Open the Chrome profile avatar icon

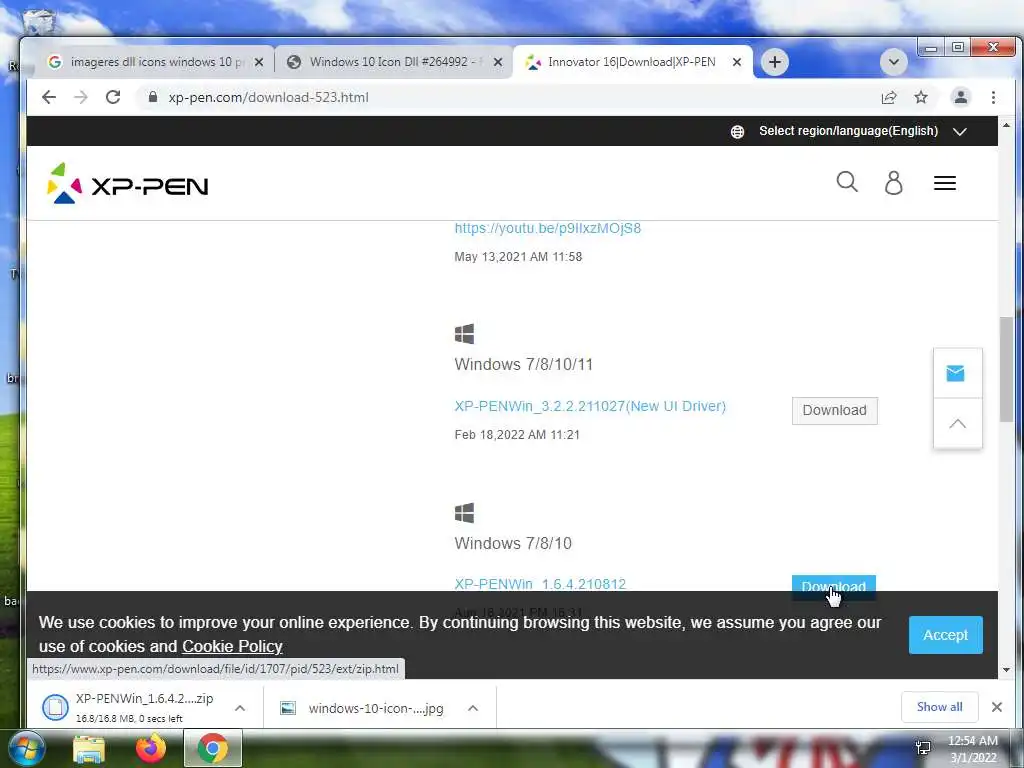coord(961,97)
